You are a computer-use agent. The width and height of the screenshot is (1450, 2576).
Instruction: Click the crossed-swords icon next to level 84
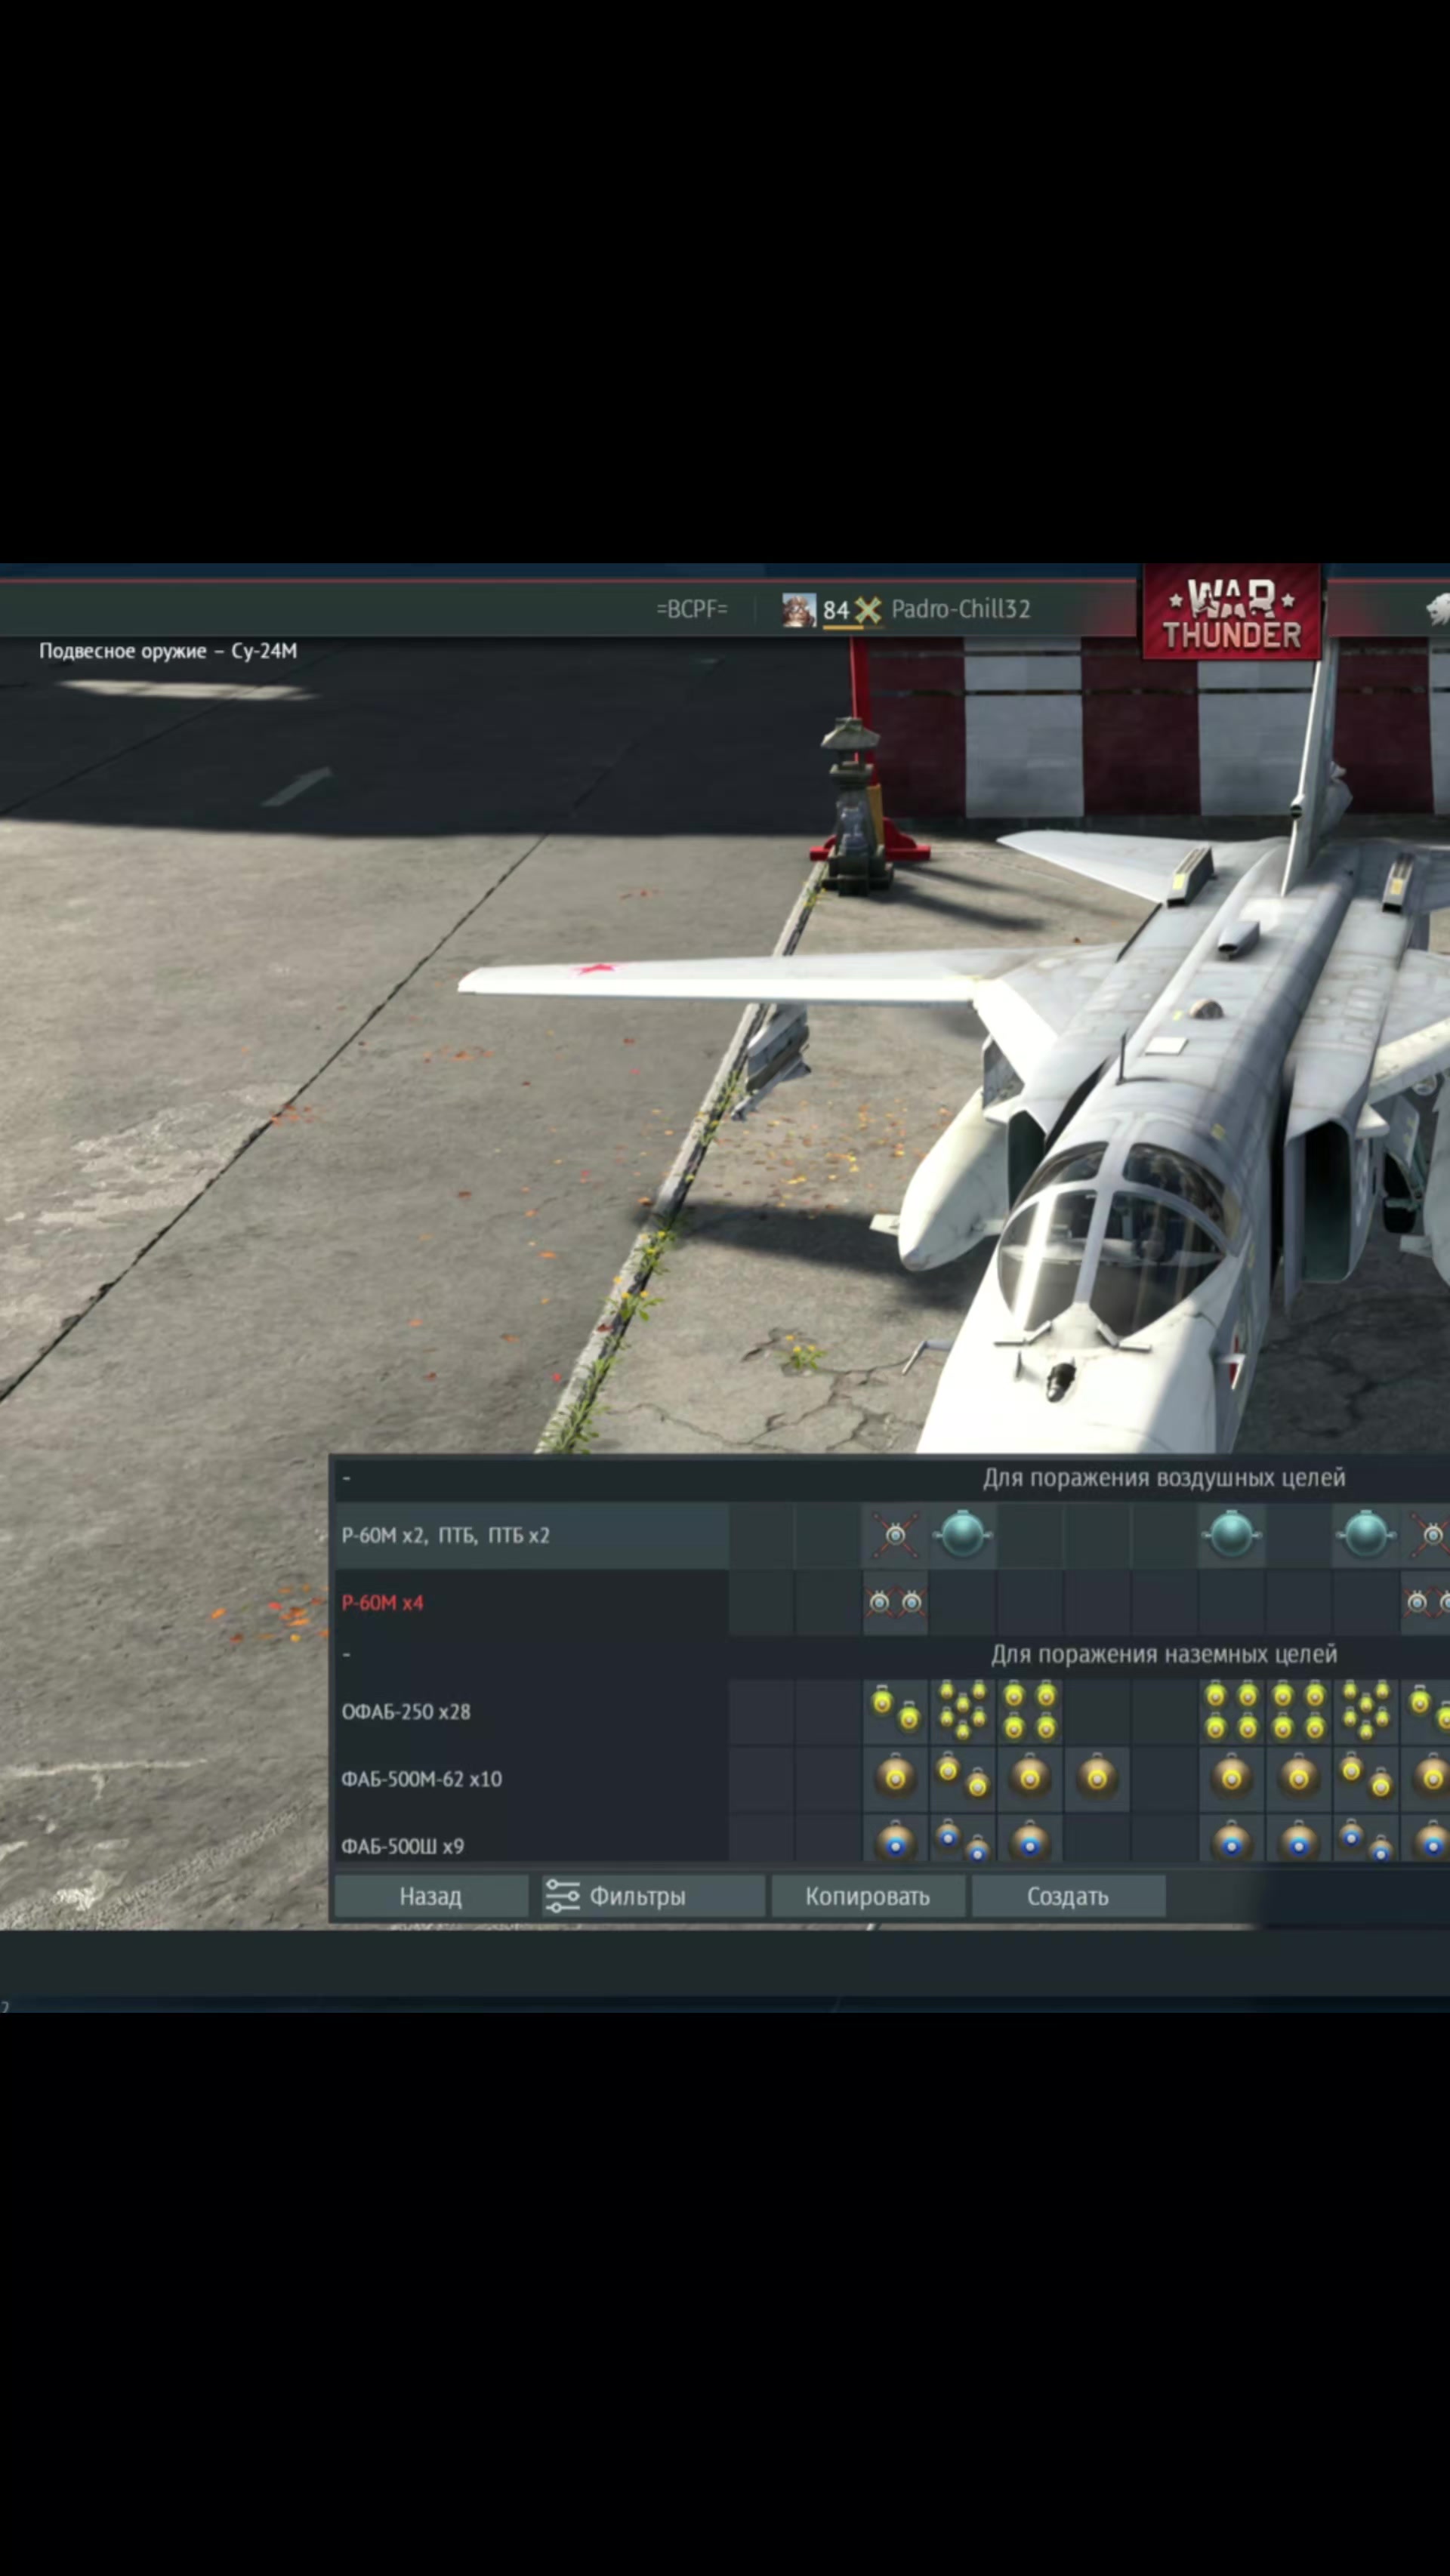[868, 610]
